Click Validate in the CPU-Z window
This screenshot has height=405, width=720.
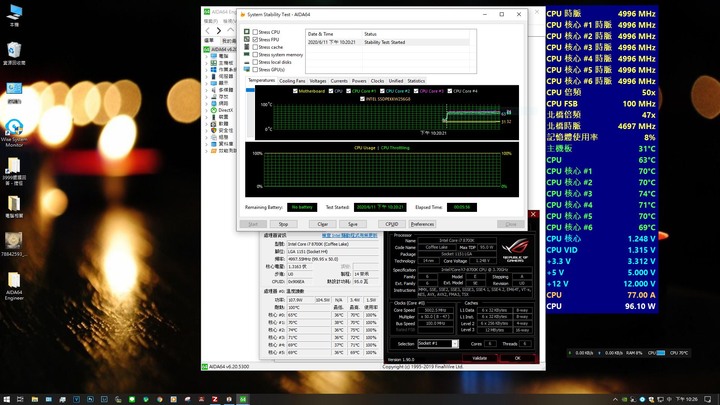[479, 358]
